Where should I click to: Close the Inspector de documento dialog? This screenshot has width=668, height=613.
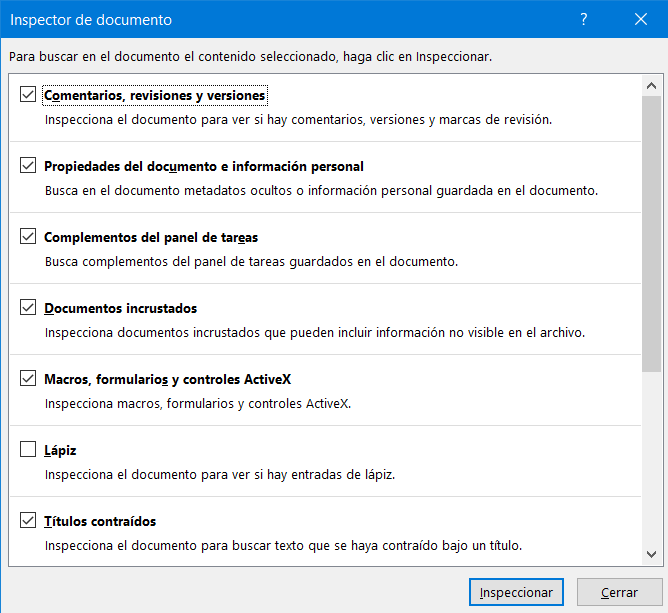641,19
